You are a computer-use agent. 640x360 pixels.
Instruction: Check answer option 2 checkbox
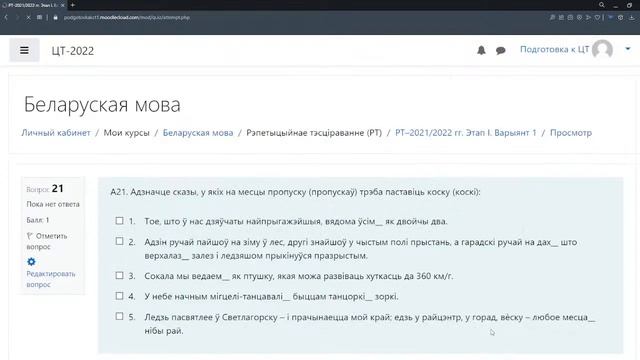[x=119, y=241]
